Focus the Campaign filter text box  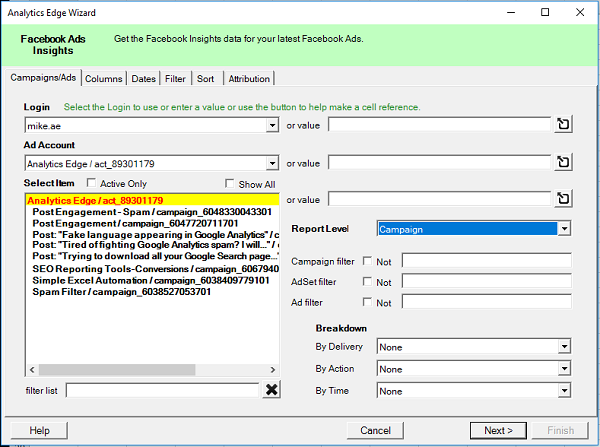click(487, 261)
